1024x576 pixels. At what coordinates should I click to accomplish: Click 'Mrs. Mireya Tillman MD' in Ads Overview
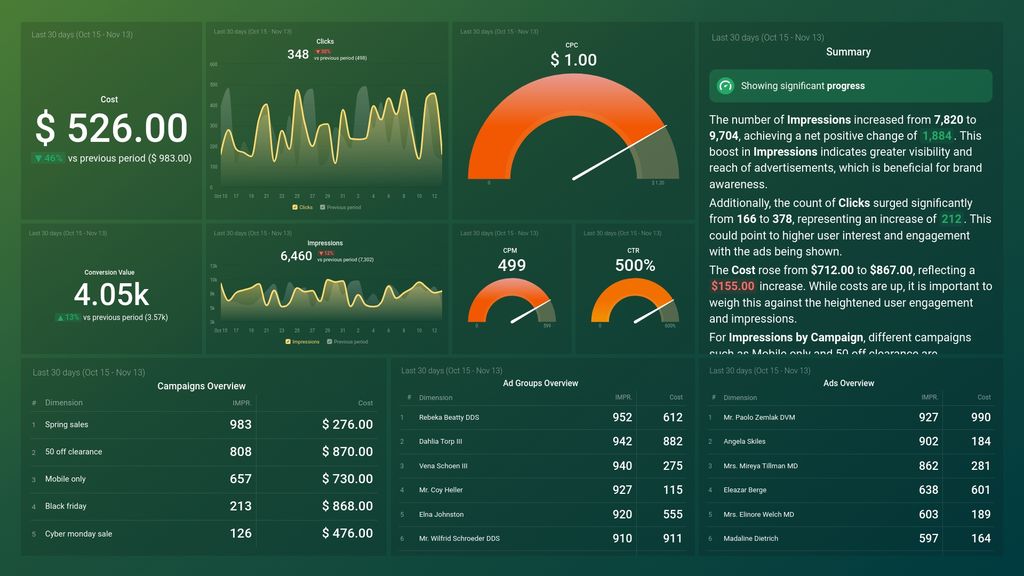click(760, 466)
